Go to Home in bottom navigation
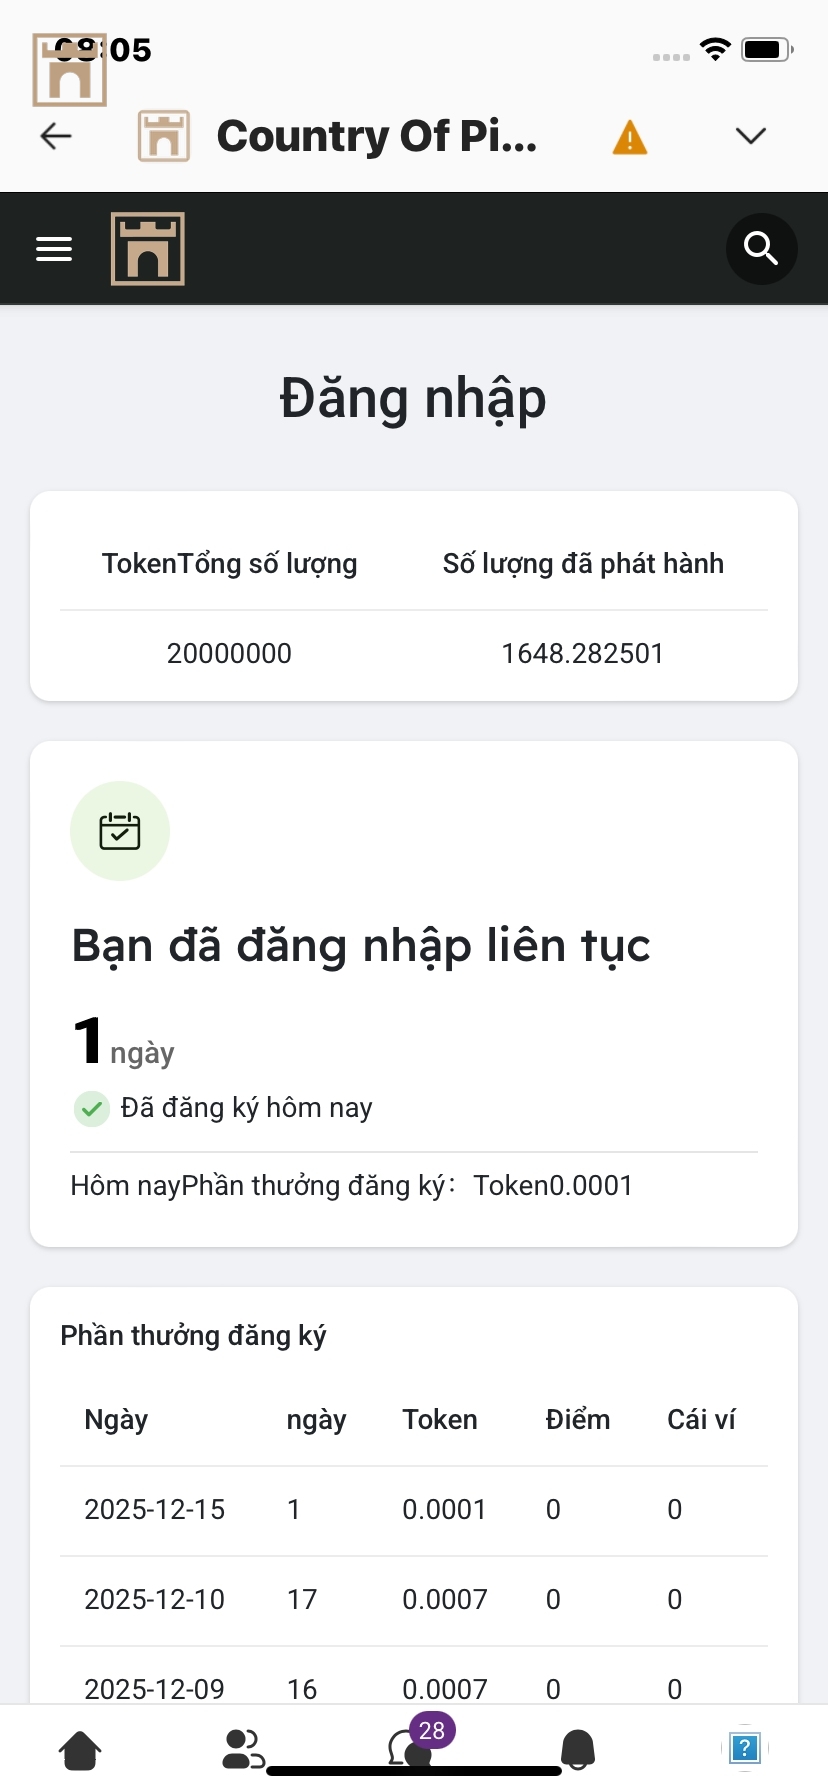Image resolution: width=828 pixels, height=1792 pixels. pyautogui.click(x=80, y=1750)
